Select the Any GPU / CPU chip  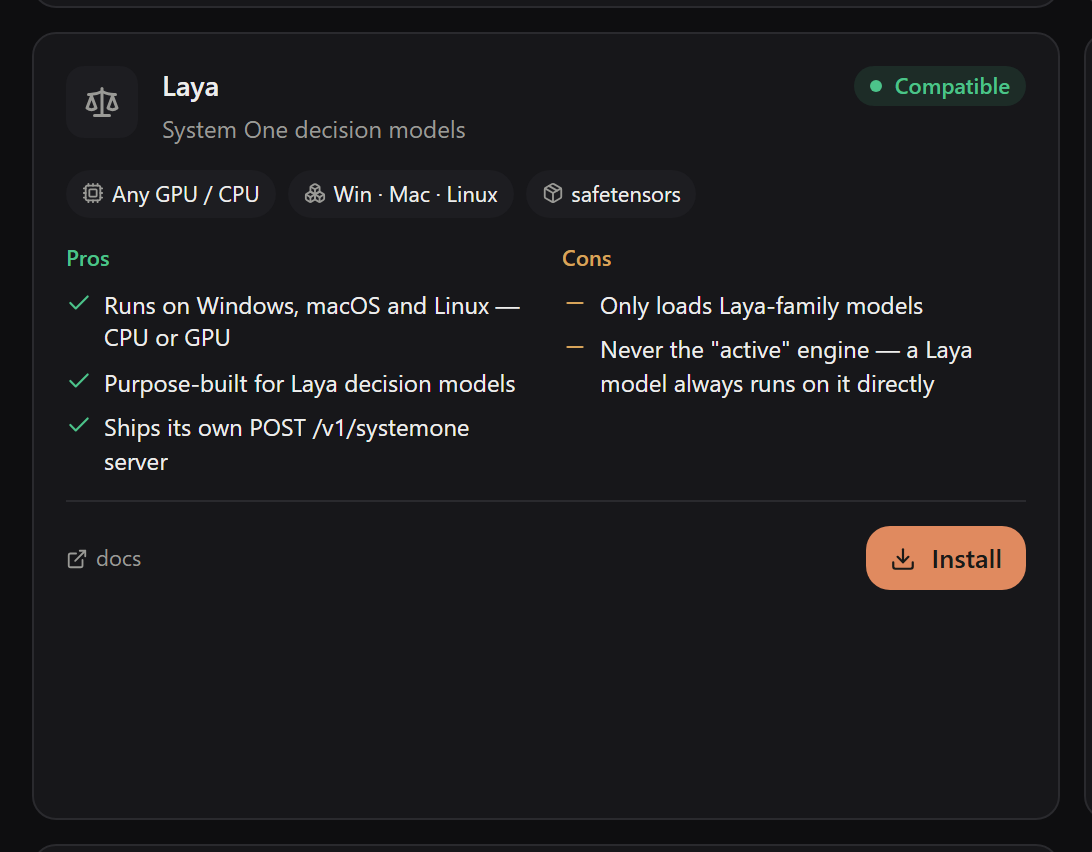tap(171, 194)
